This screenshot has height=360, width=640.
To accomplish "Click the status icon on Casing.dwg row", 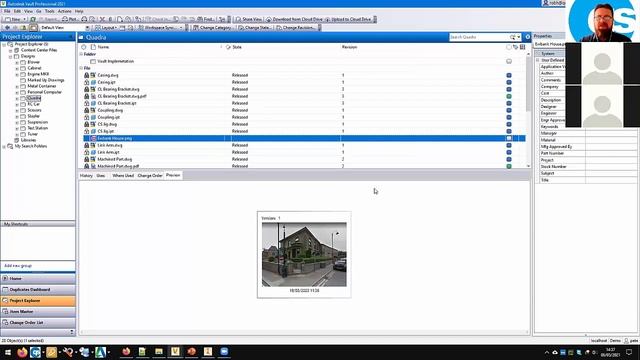I will click(509, 75).
